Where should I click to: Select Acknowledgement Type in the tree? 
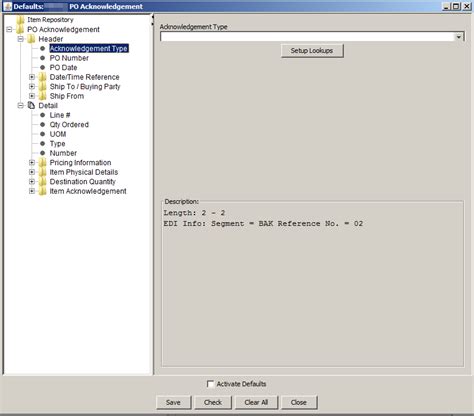click(89, 49)
